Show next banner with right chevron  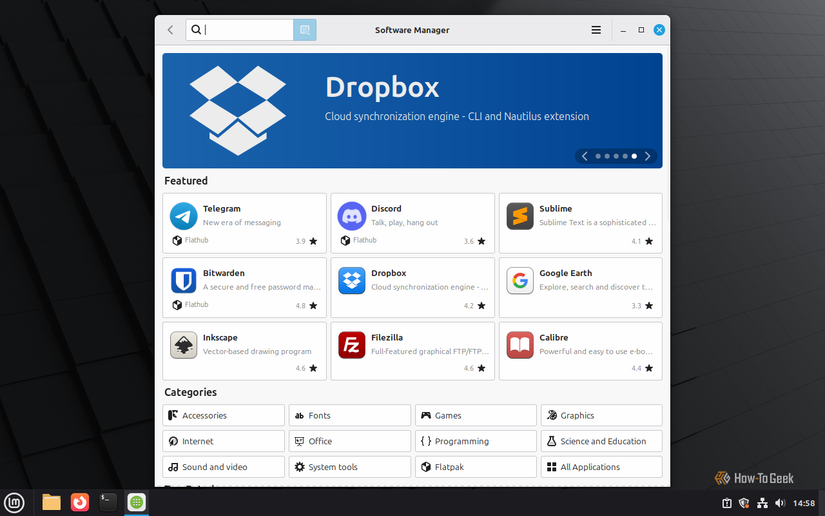tap(648, 156)
